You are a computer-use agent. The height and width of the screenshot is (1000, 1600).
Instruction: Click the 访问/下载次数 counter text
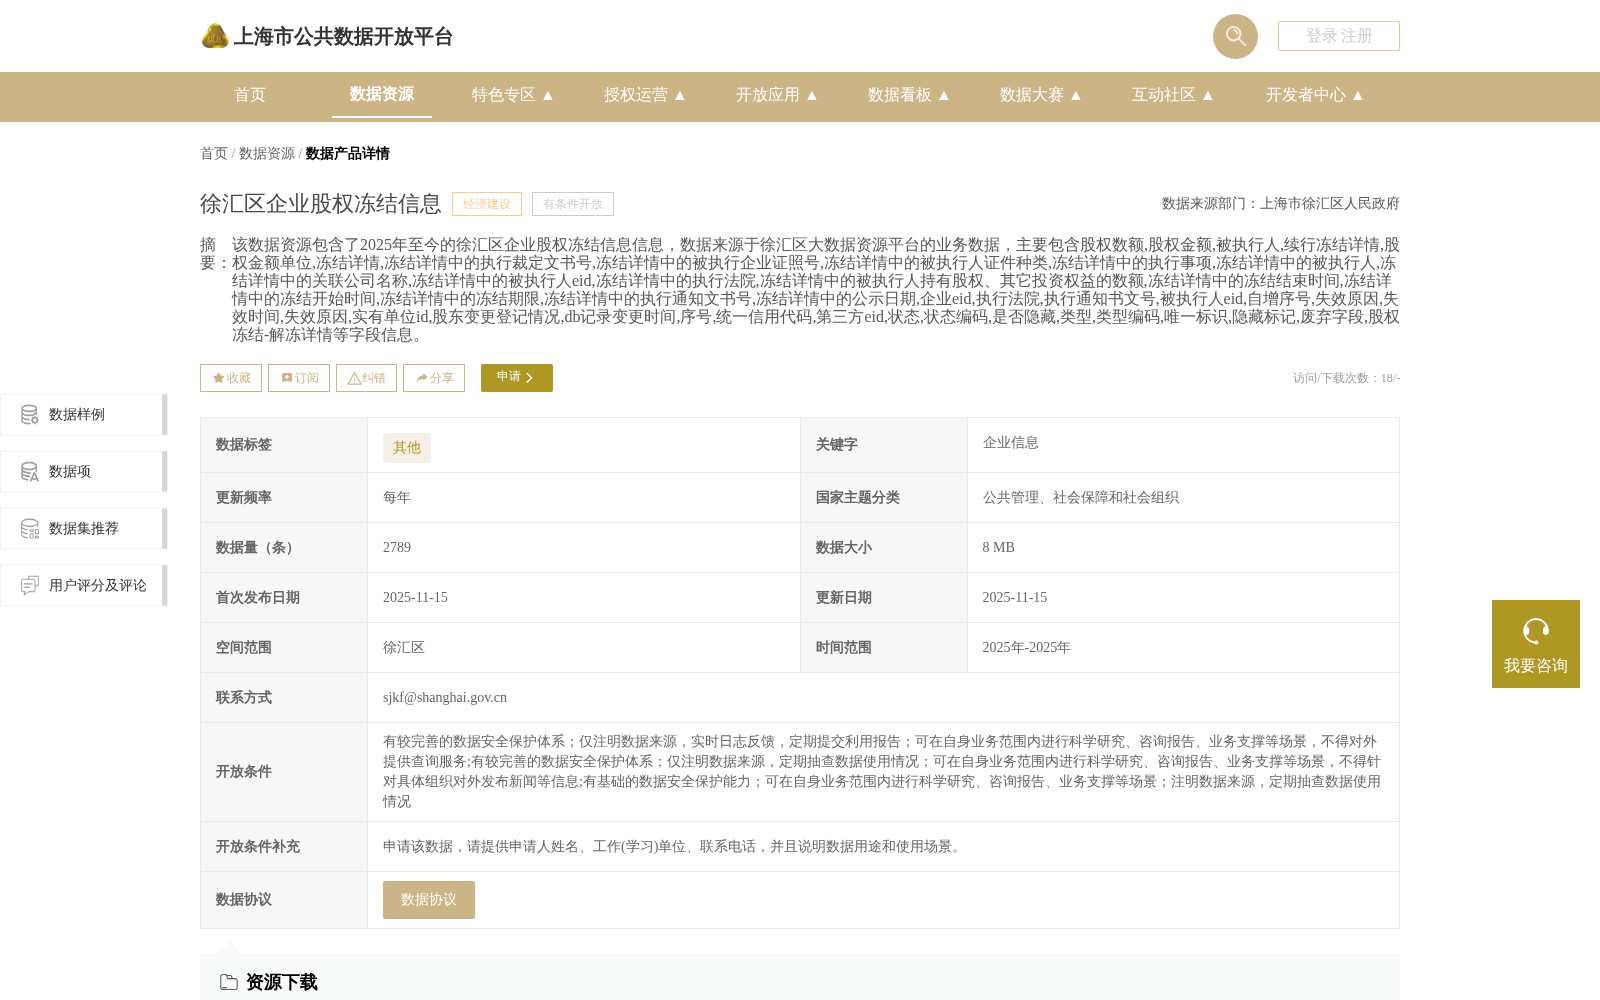point(1346,378)
